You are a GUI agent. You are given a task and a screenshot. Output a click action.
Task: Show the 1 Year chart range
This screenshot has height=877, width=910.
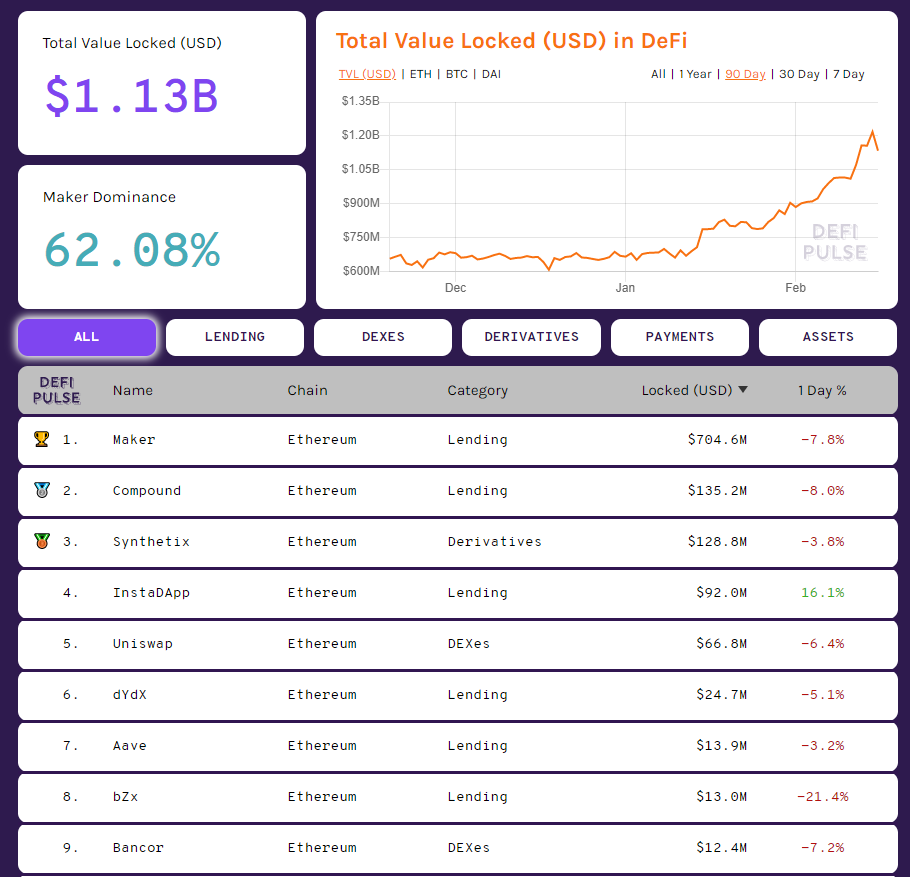(695, 74)
